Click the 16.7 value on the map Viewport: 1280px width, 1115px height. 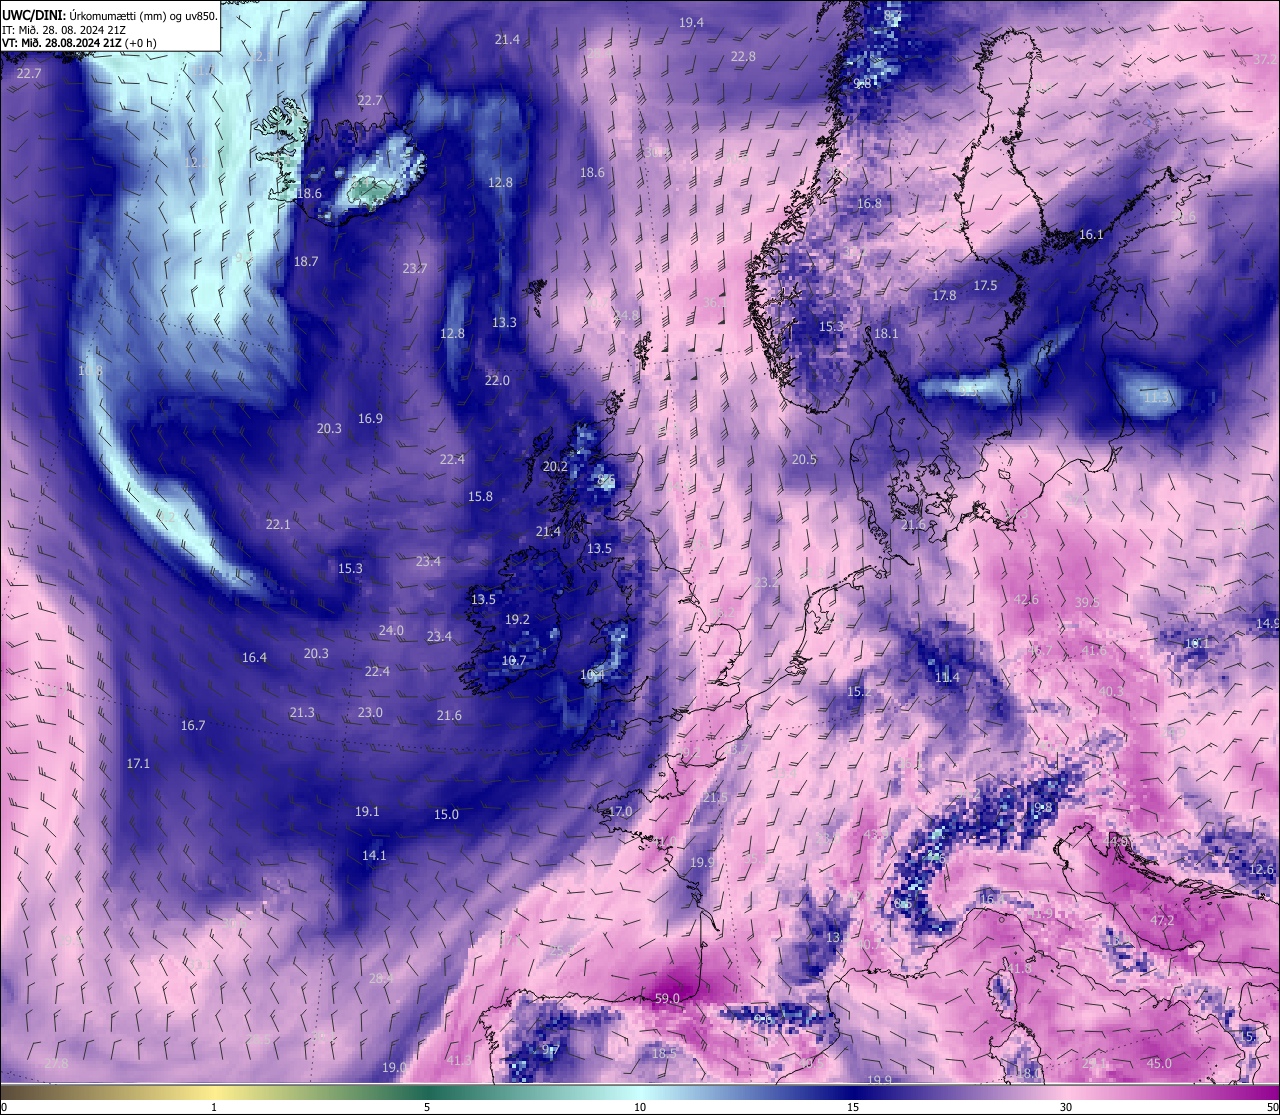click(193, 725)
